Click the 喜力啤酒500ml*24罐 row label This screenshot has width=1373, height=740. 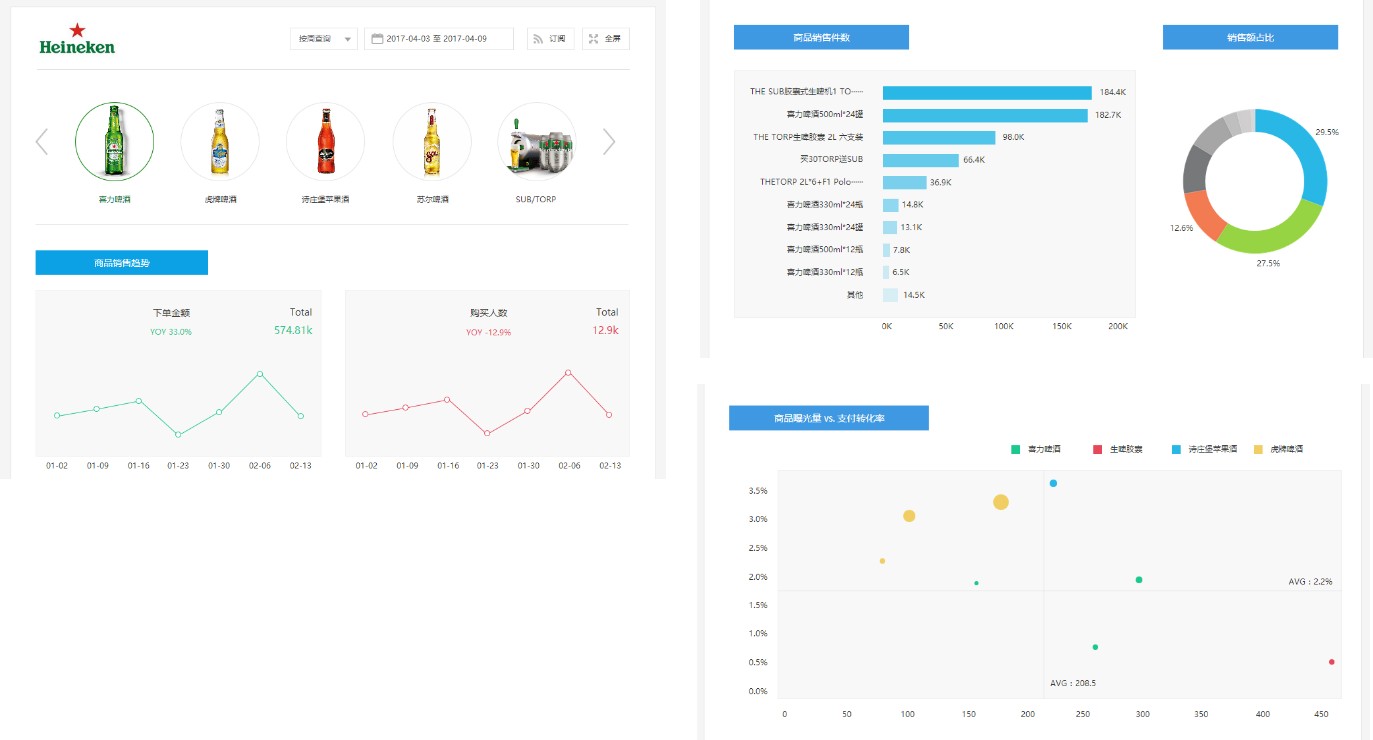825,115
